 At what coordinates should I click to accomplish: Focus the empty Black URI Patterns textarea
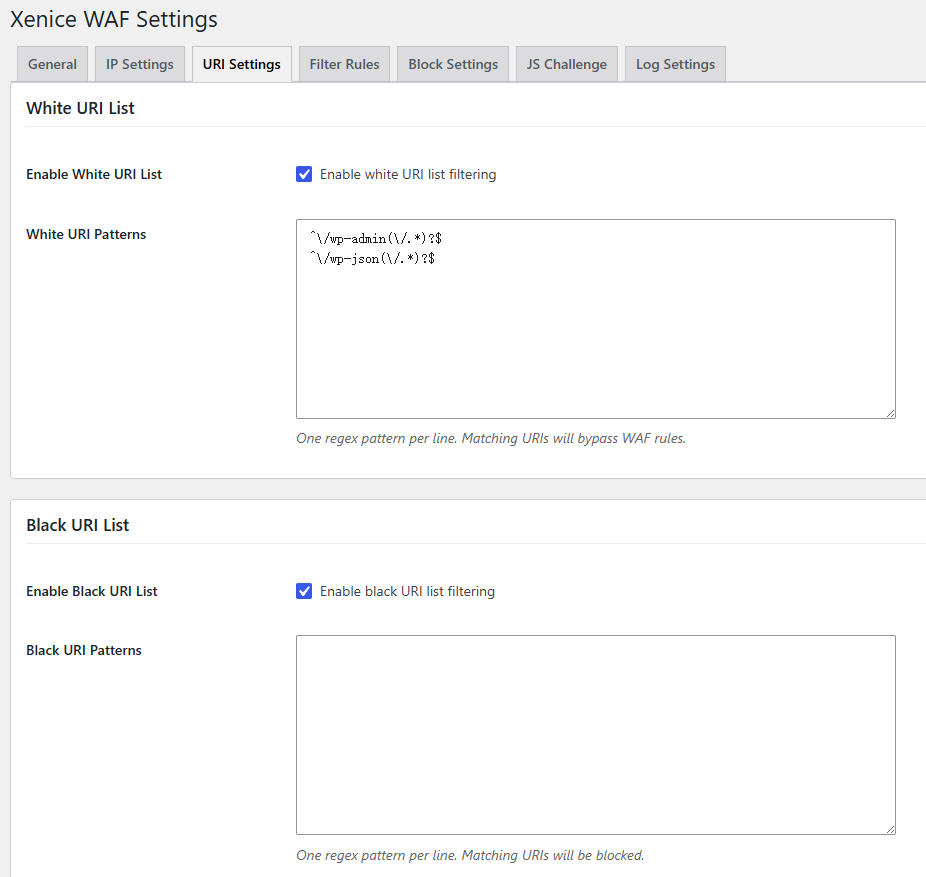596,735
